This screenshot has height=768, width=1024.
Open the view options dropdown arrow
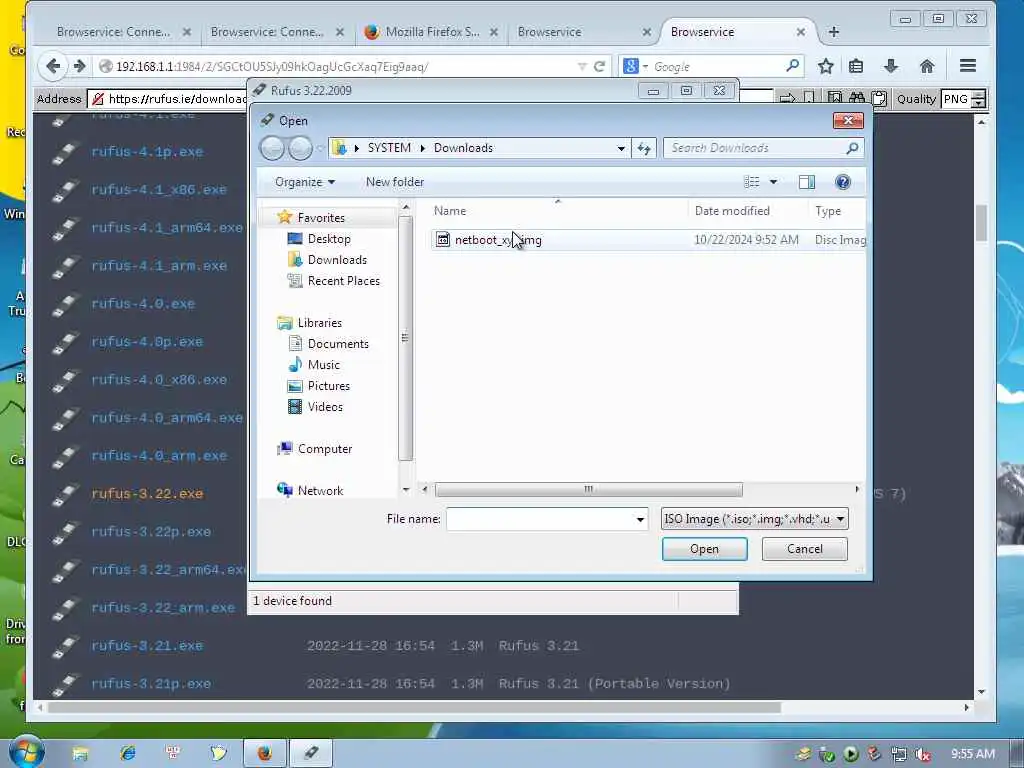[773, 182]
